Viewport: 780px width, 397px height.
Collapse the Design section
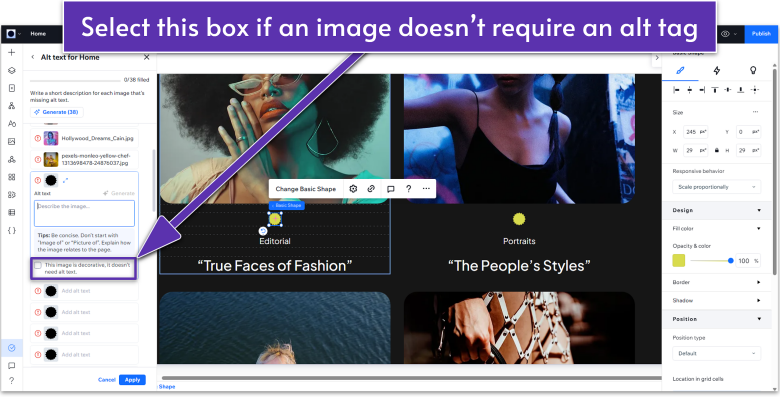[x=759, y=210]
